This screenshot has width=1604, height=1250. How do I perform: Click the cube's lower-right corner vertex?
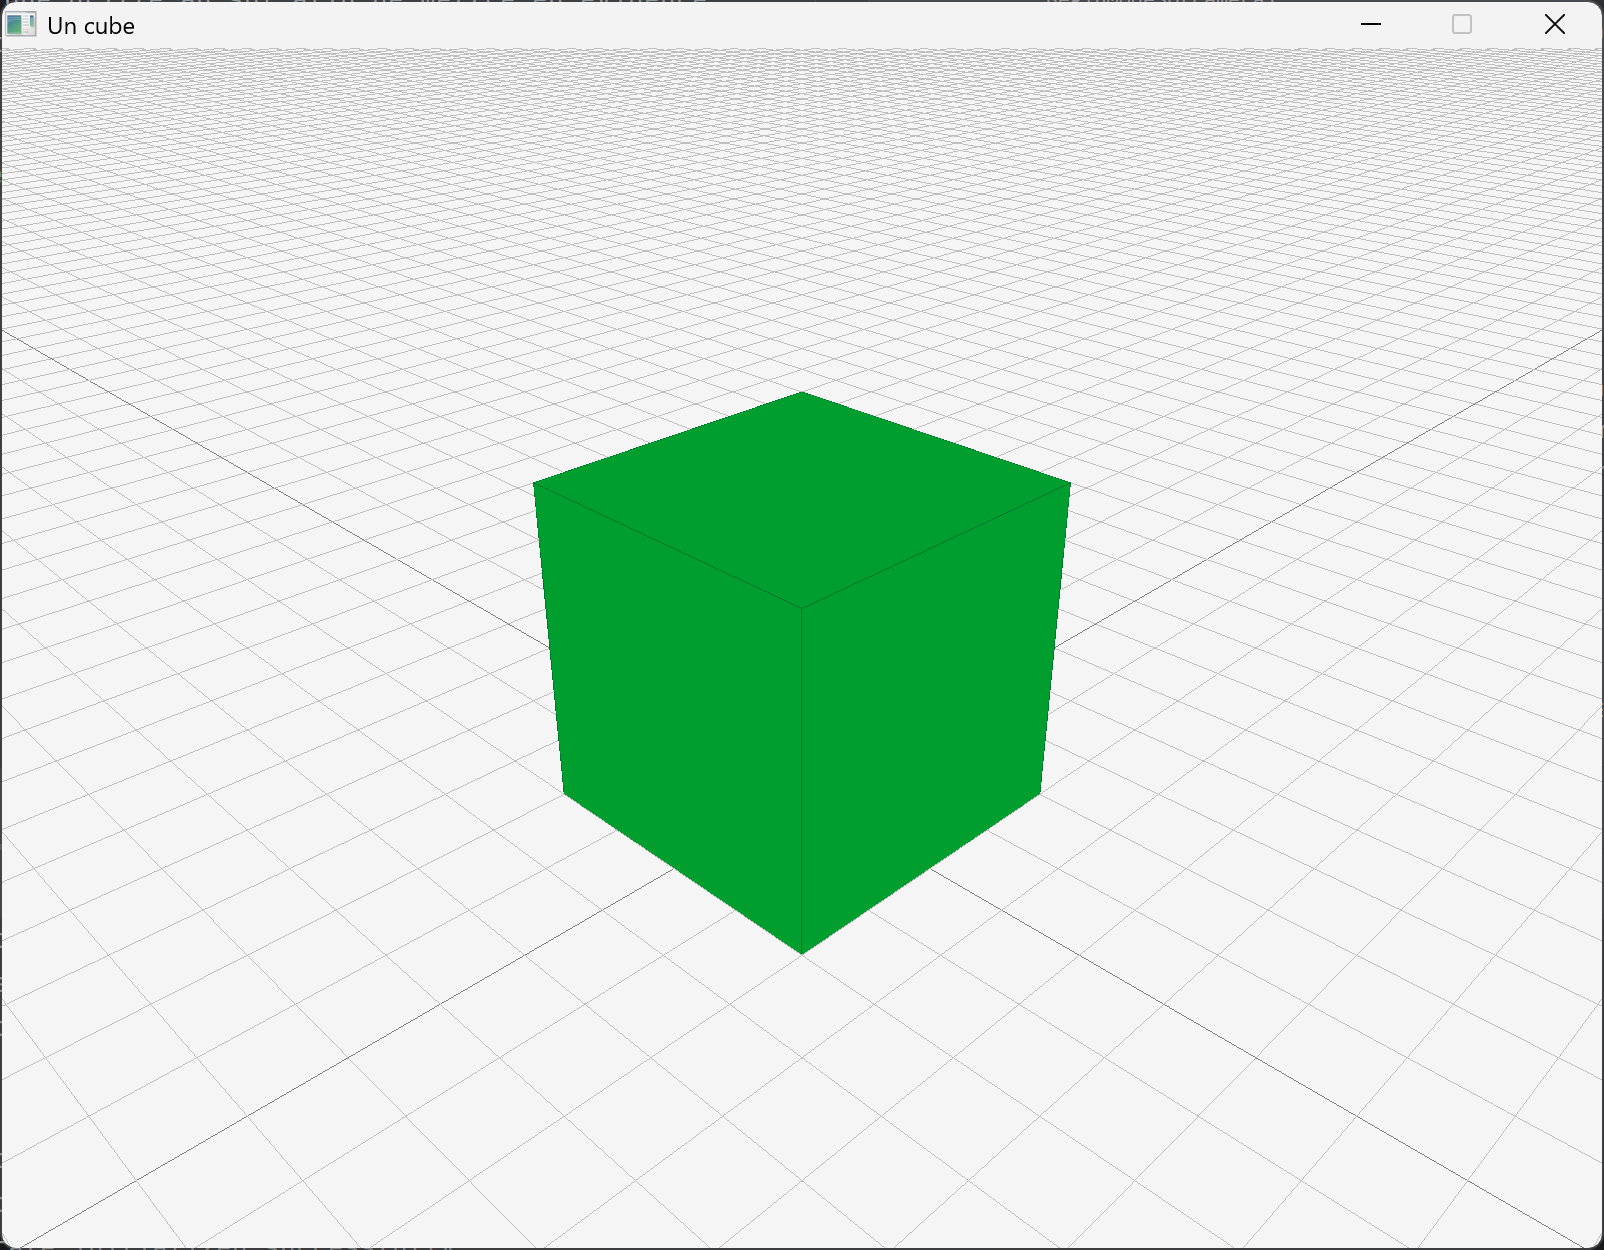1040,792
